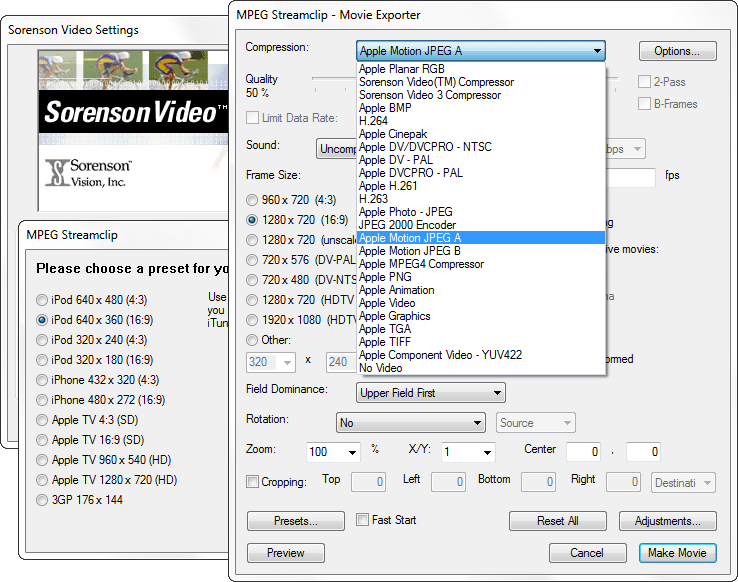Open the Options... button
Viewport: 738px width, 582px height.
click(x=677, y=51)
